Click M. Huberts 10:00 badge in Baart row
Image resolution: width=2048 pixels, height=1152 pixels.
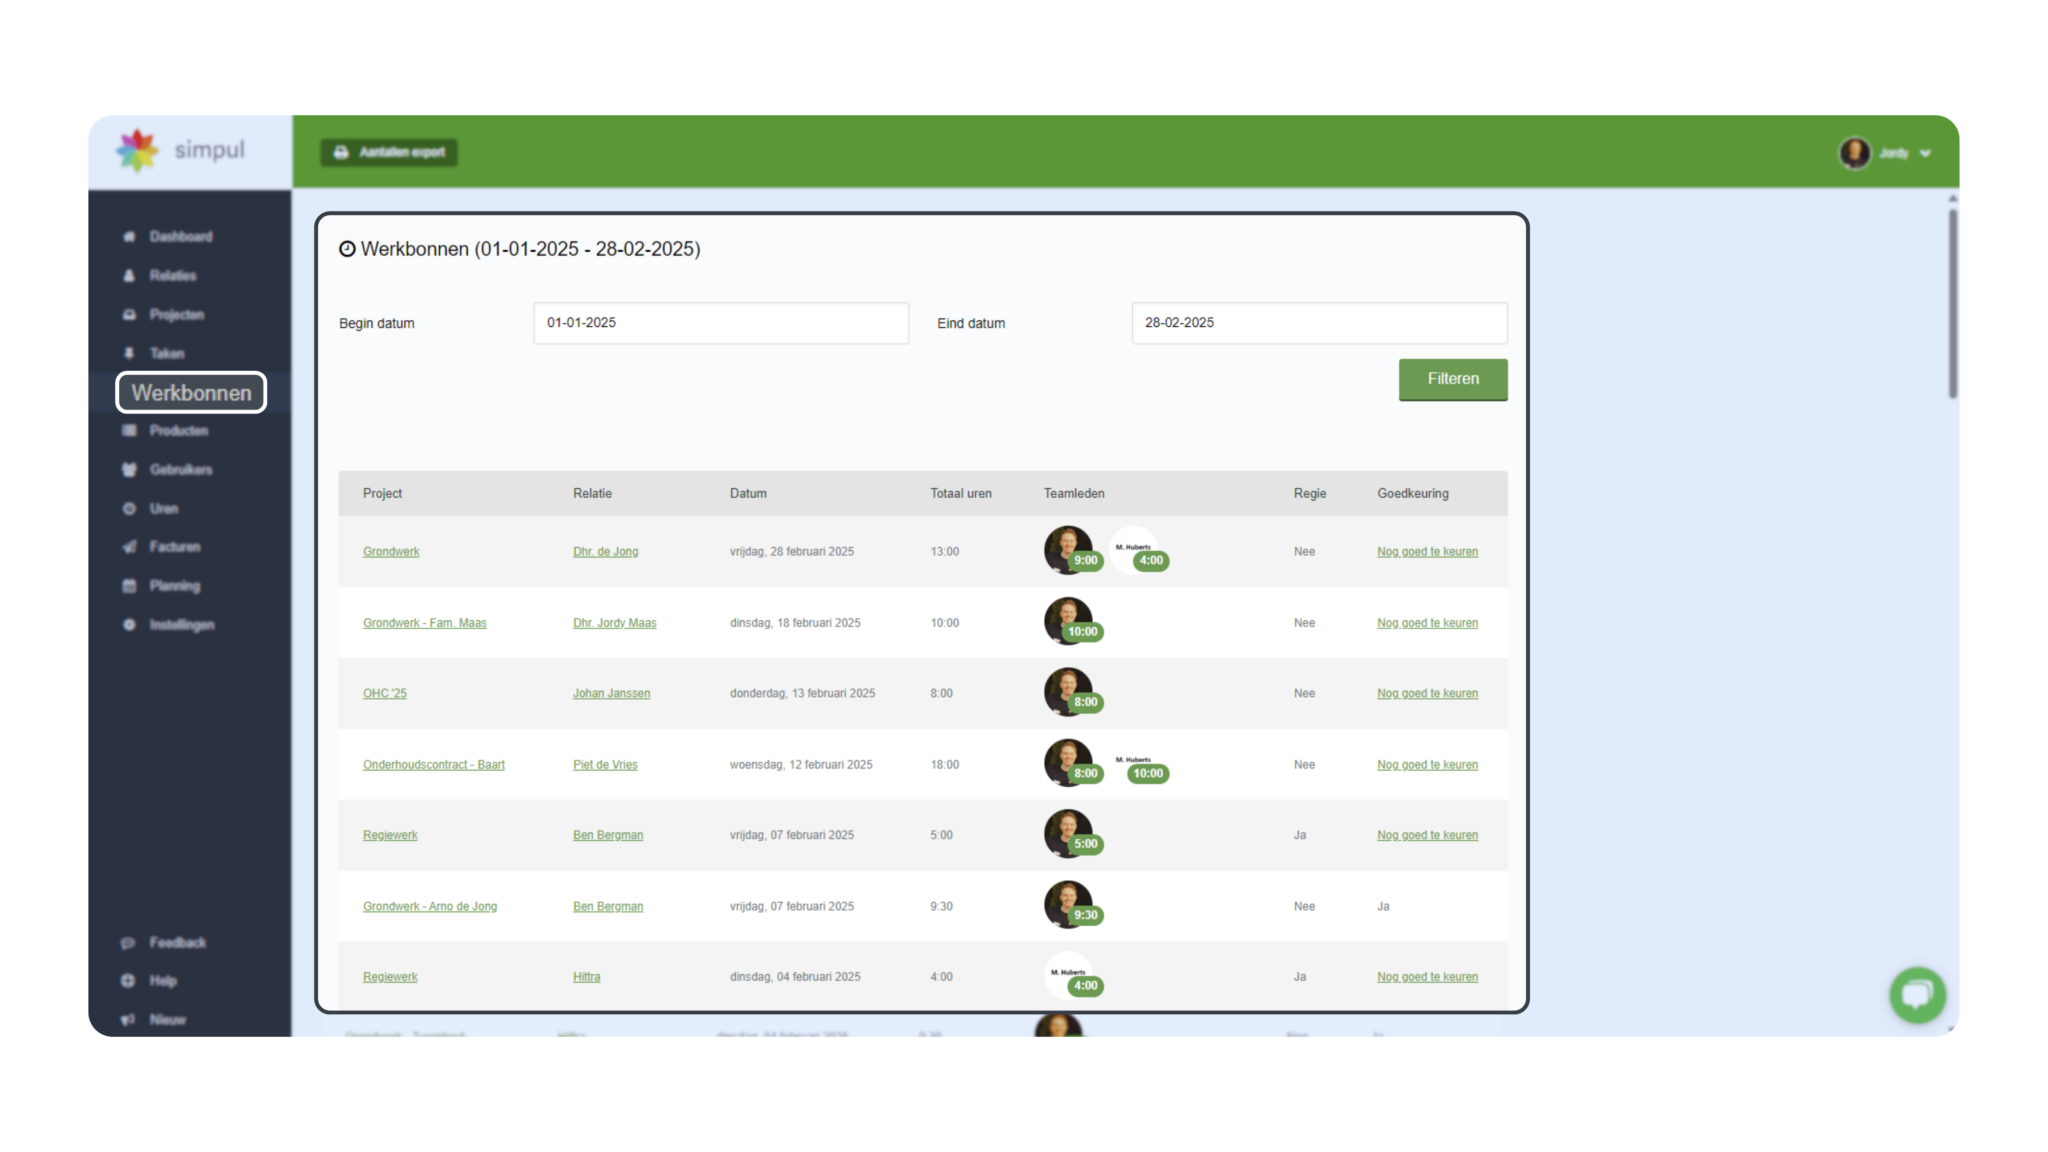[1148, 774]
